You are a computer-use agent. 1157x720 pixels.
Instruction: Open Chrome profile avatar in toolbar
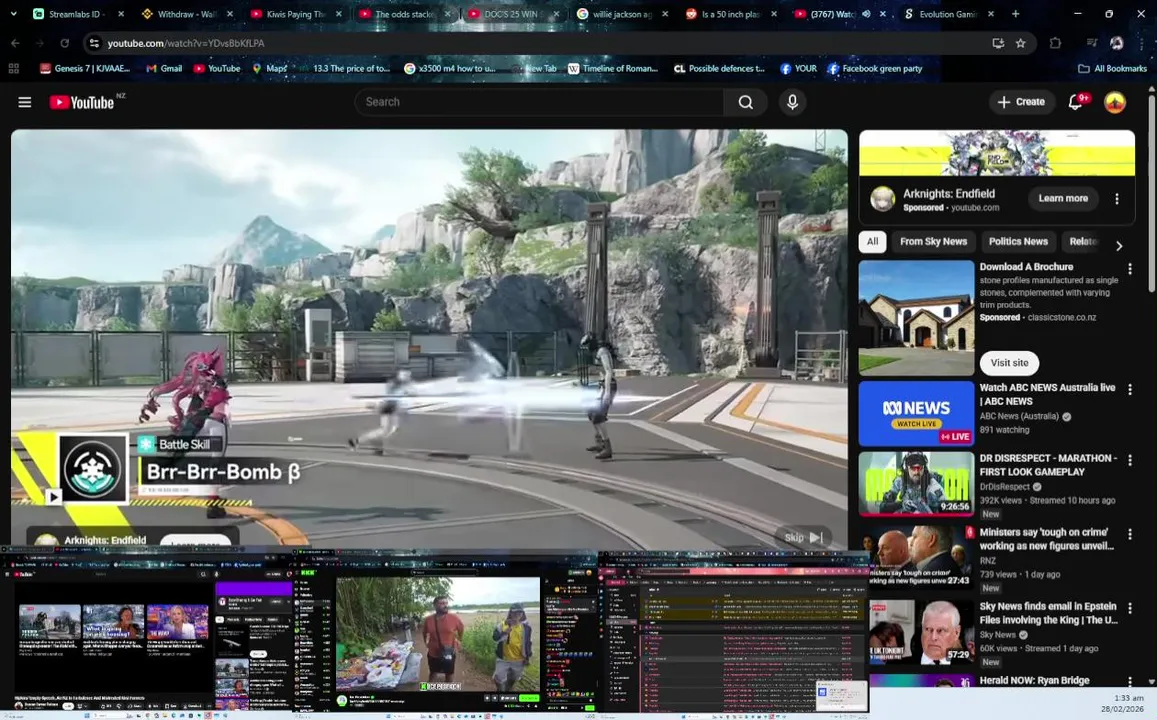pos(1116,43)
